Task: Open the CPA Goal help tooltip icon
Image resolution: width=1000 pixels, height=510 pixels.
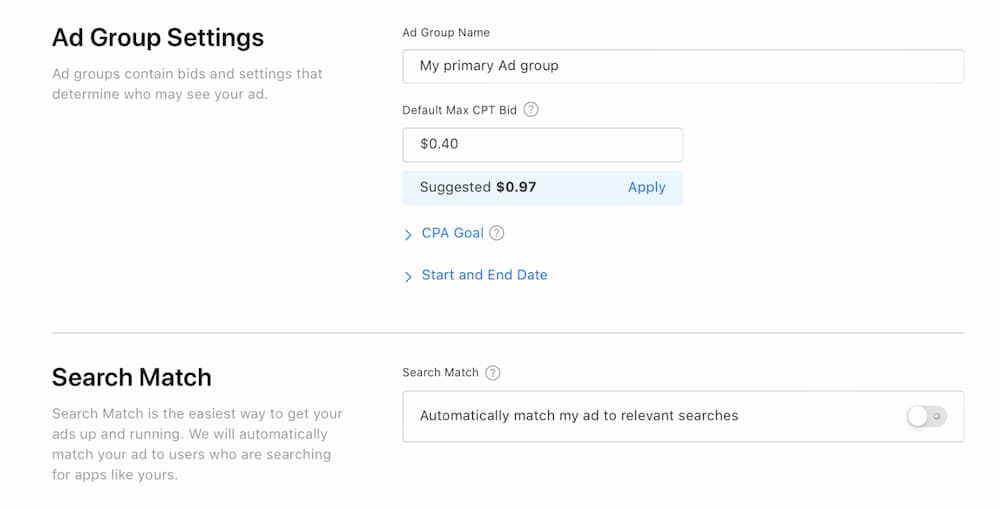Action: pyautogui.click(x=497, y=233)
